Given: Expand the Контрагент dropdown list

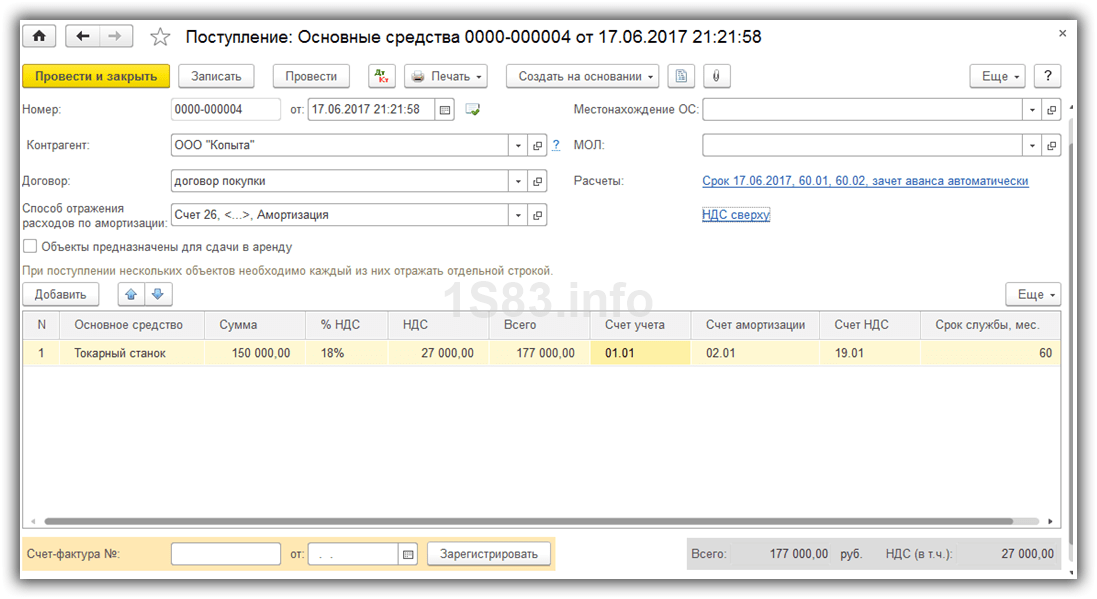Looking at the screenshot, I should tap(518, 146).
